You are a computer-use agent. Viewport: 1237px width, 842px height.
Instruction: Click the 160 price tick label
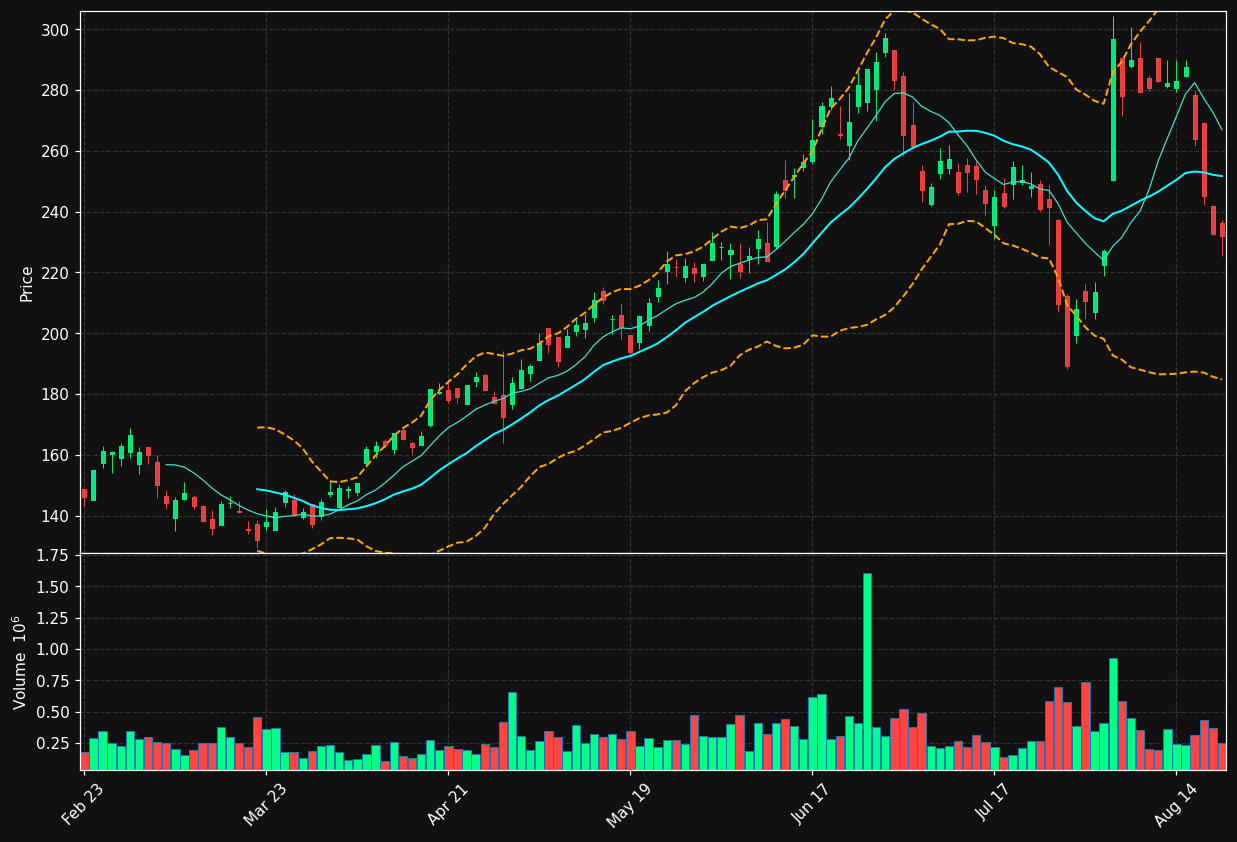pos(56,456)
